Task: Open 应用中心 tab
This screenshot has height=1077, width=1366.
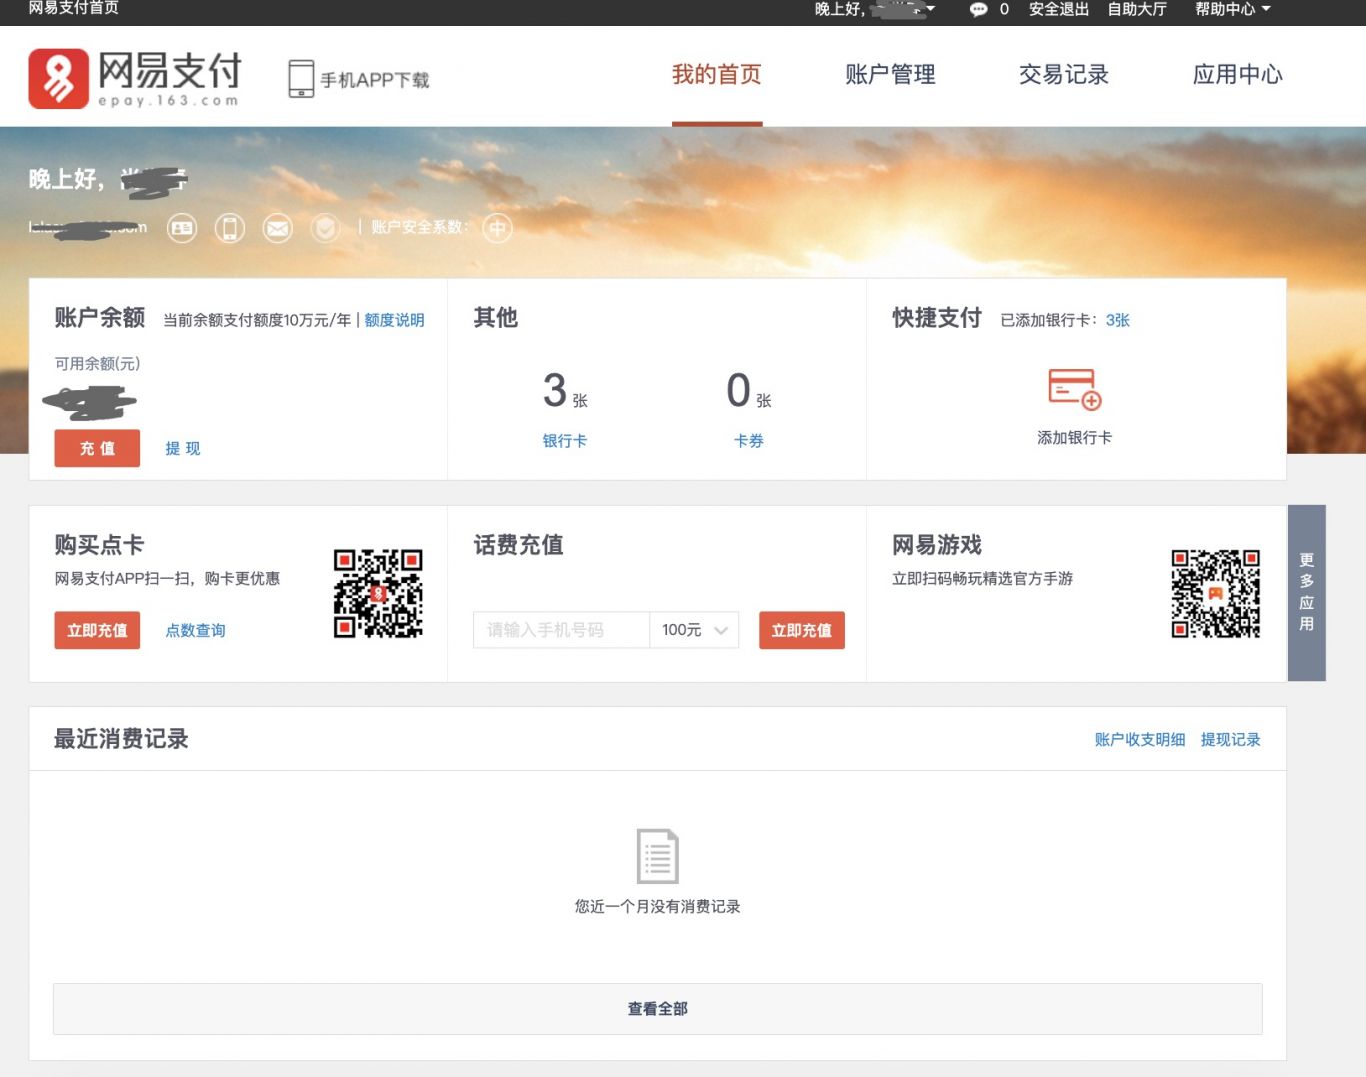Action: point(1237,75)
